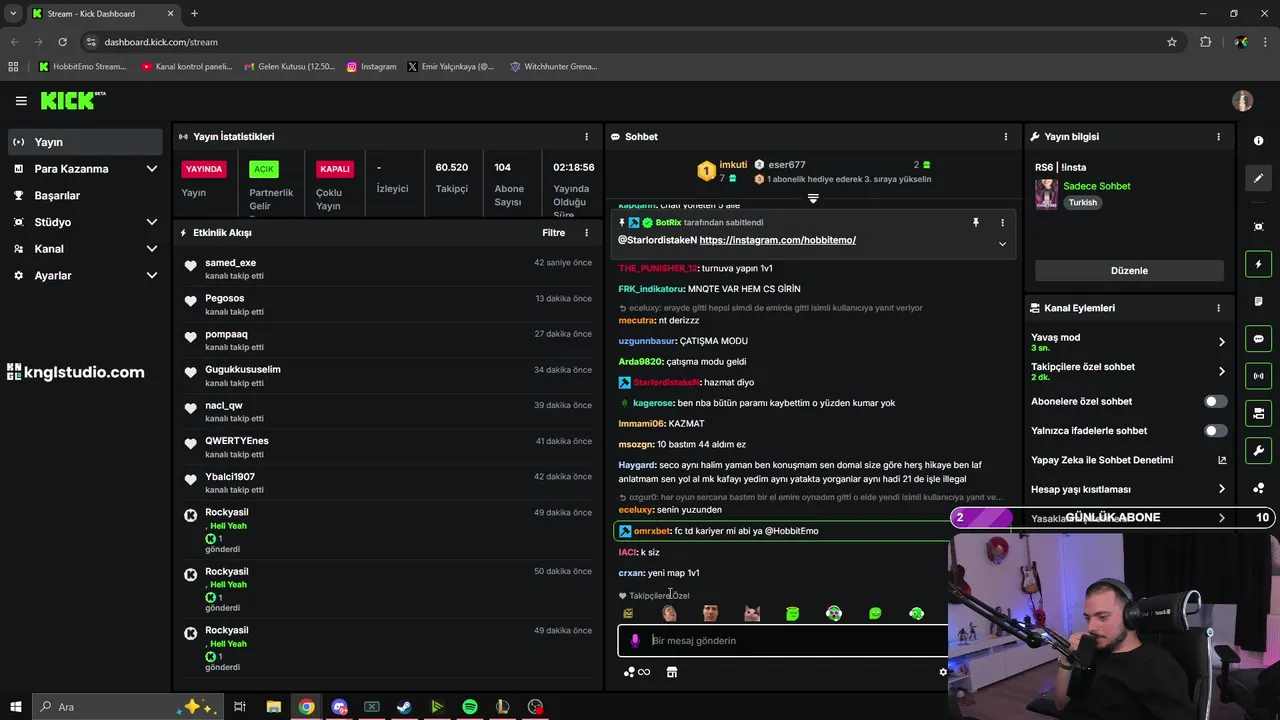Open Yayın bilgisi panel options menu
The height and width of the screenshot is (720, 1280).
pyautogui.click(x=1218, y=136)
